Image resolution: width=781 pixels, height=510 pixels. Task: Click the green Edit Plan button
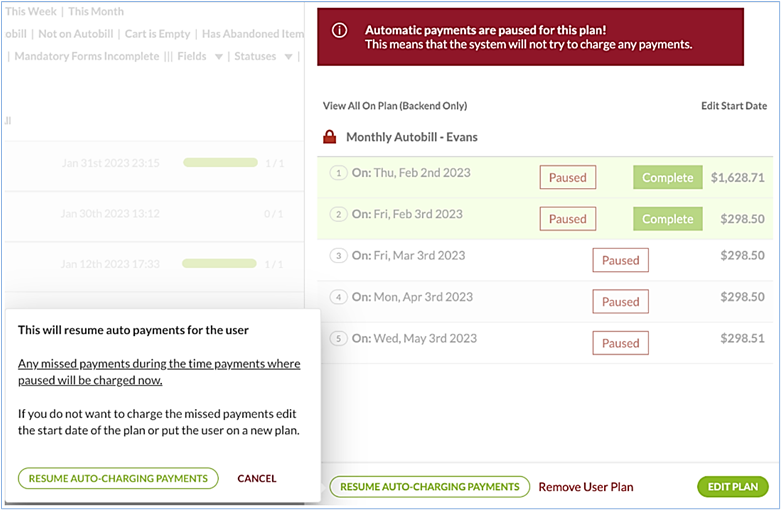pos(732,487)
